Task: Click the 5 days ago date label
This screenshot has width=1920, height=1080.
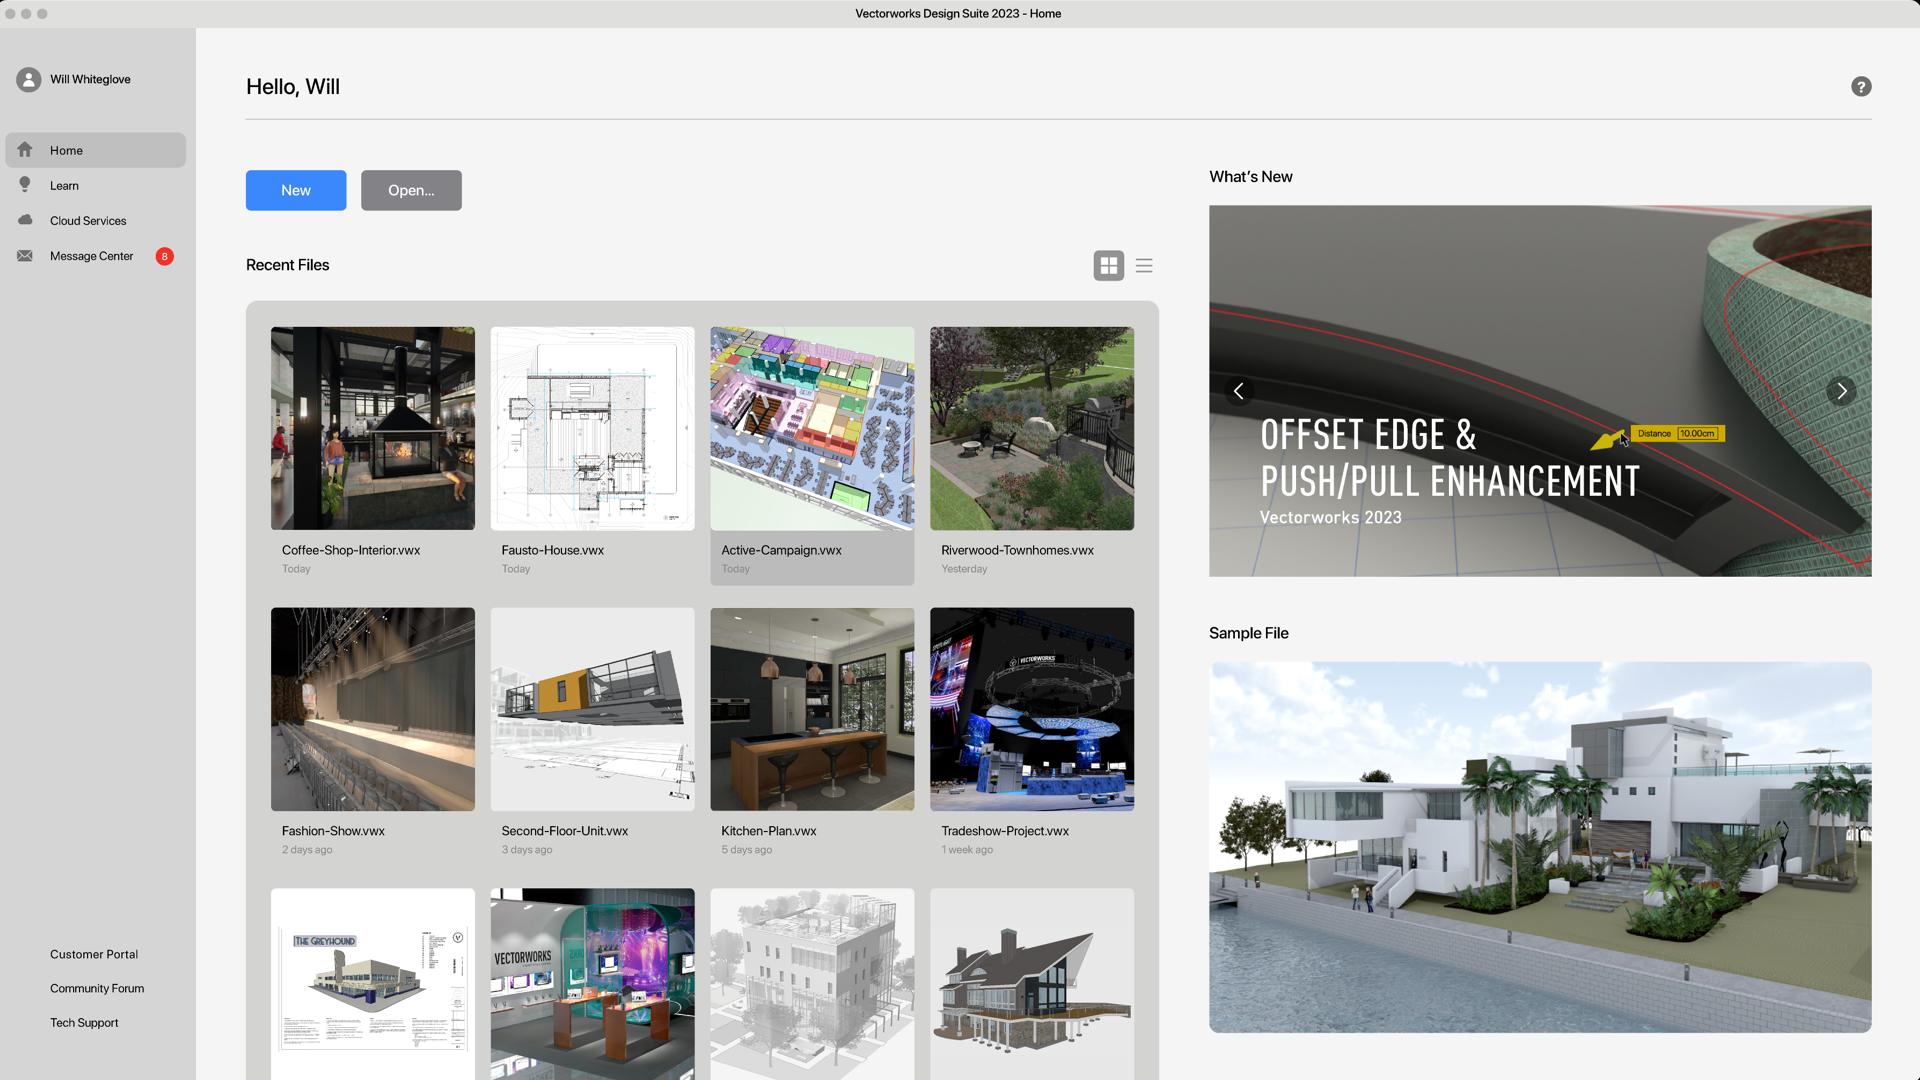Action: pos(747,850)
